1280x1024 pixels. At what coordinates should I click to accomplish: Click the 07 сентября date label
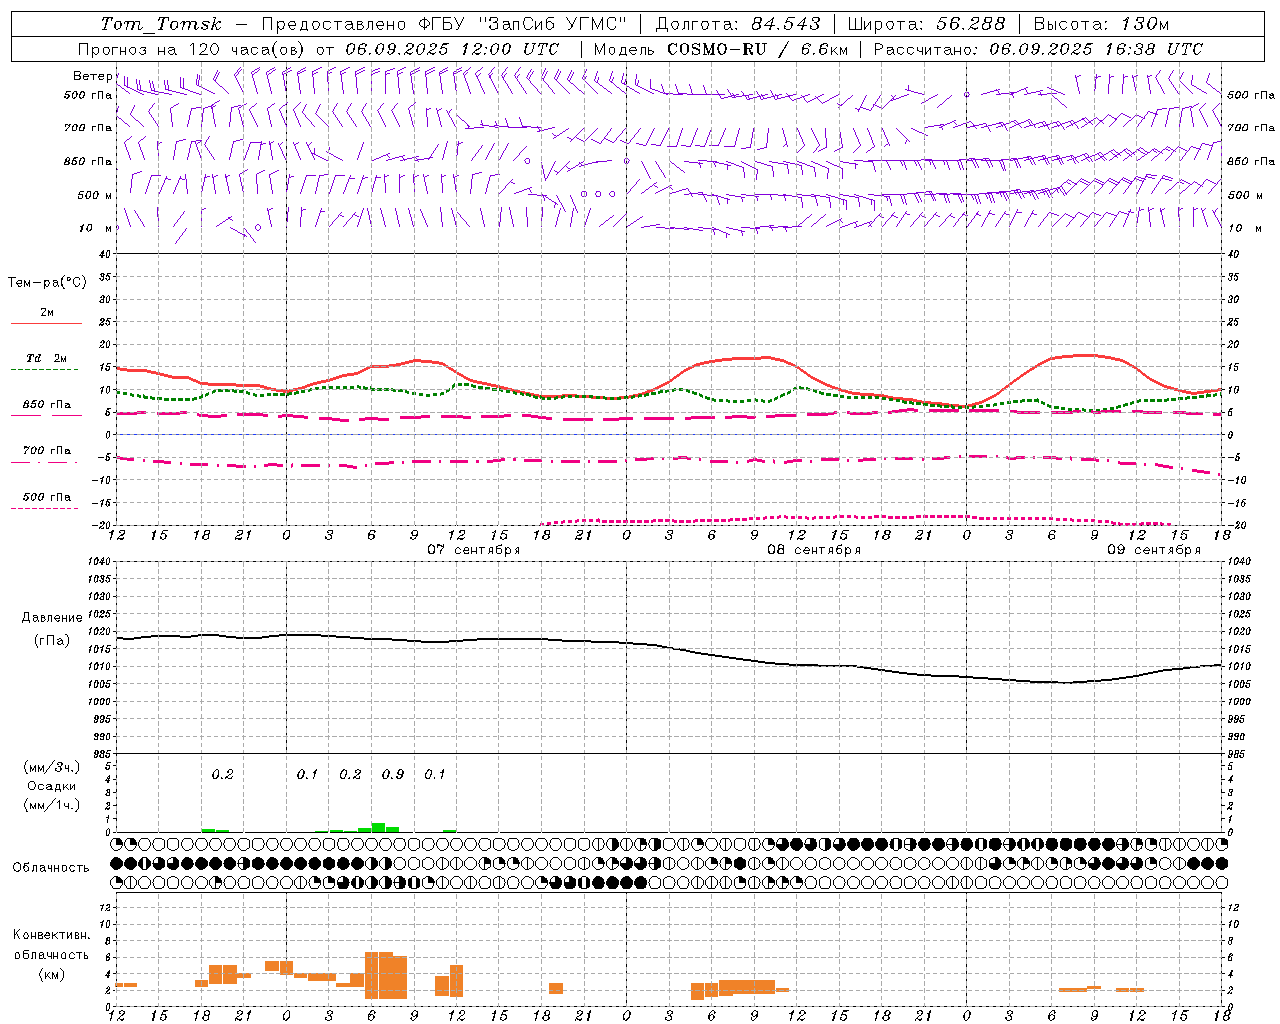[x=474, y=550]
